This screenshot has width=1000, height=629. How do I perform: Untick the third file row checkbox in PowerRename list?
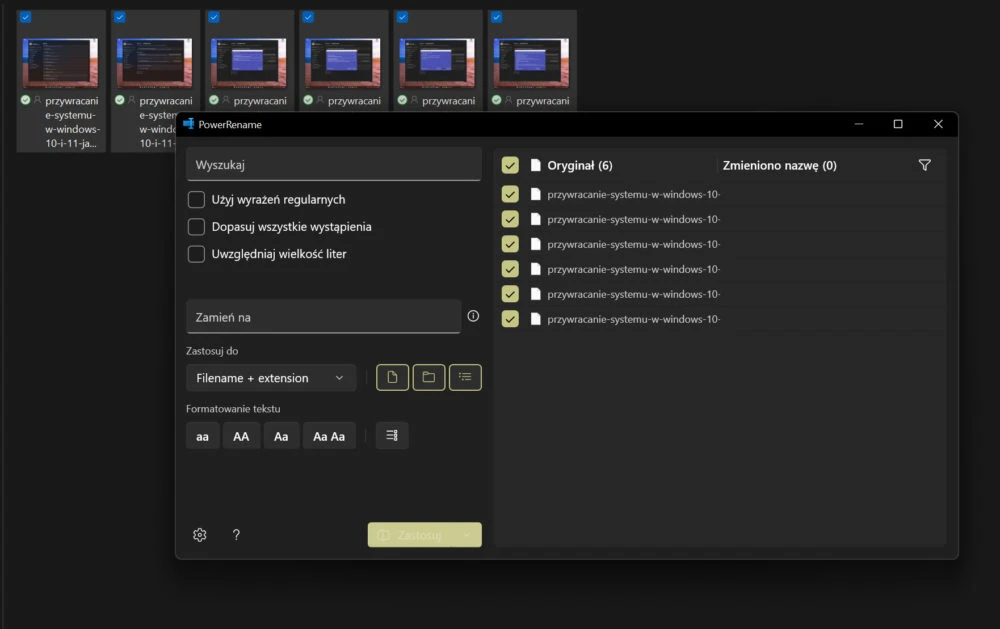(x=510, y=244)
